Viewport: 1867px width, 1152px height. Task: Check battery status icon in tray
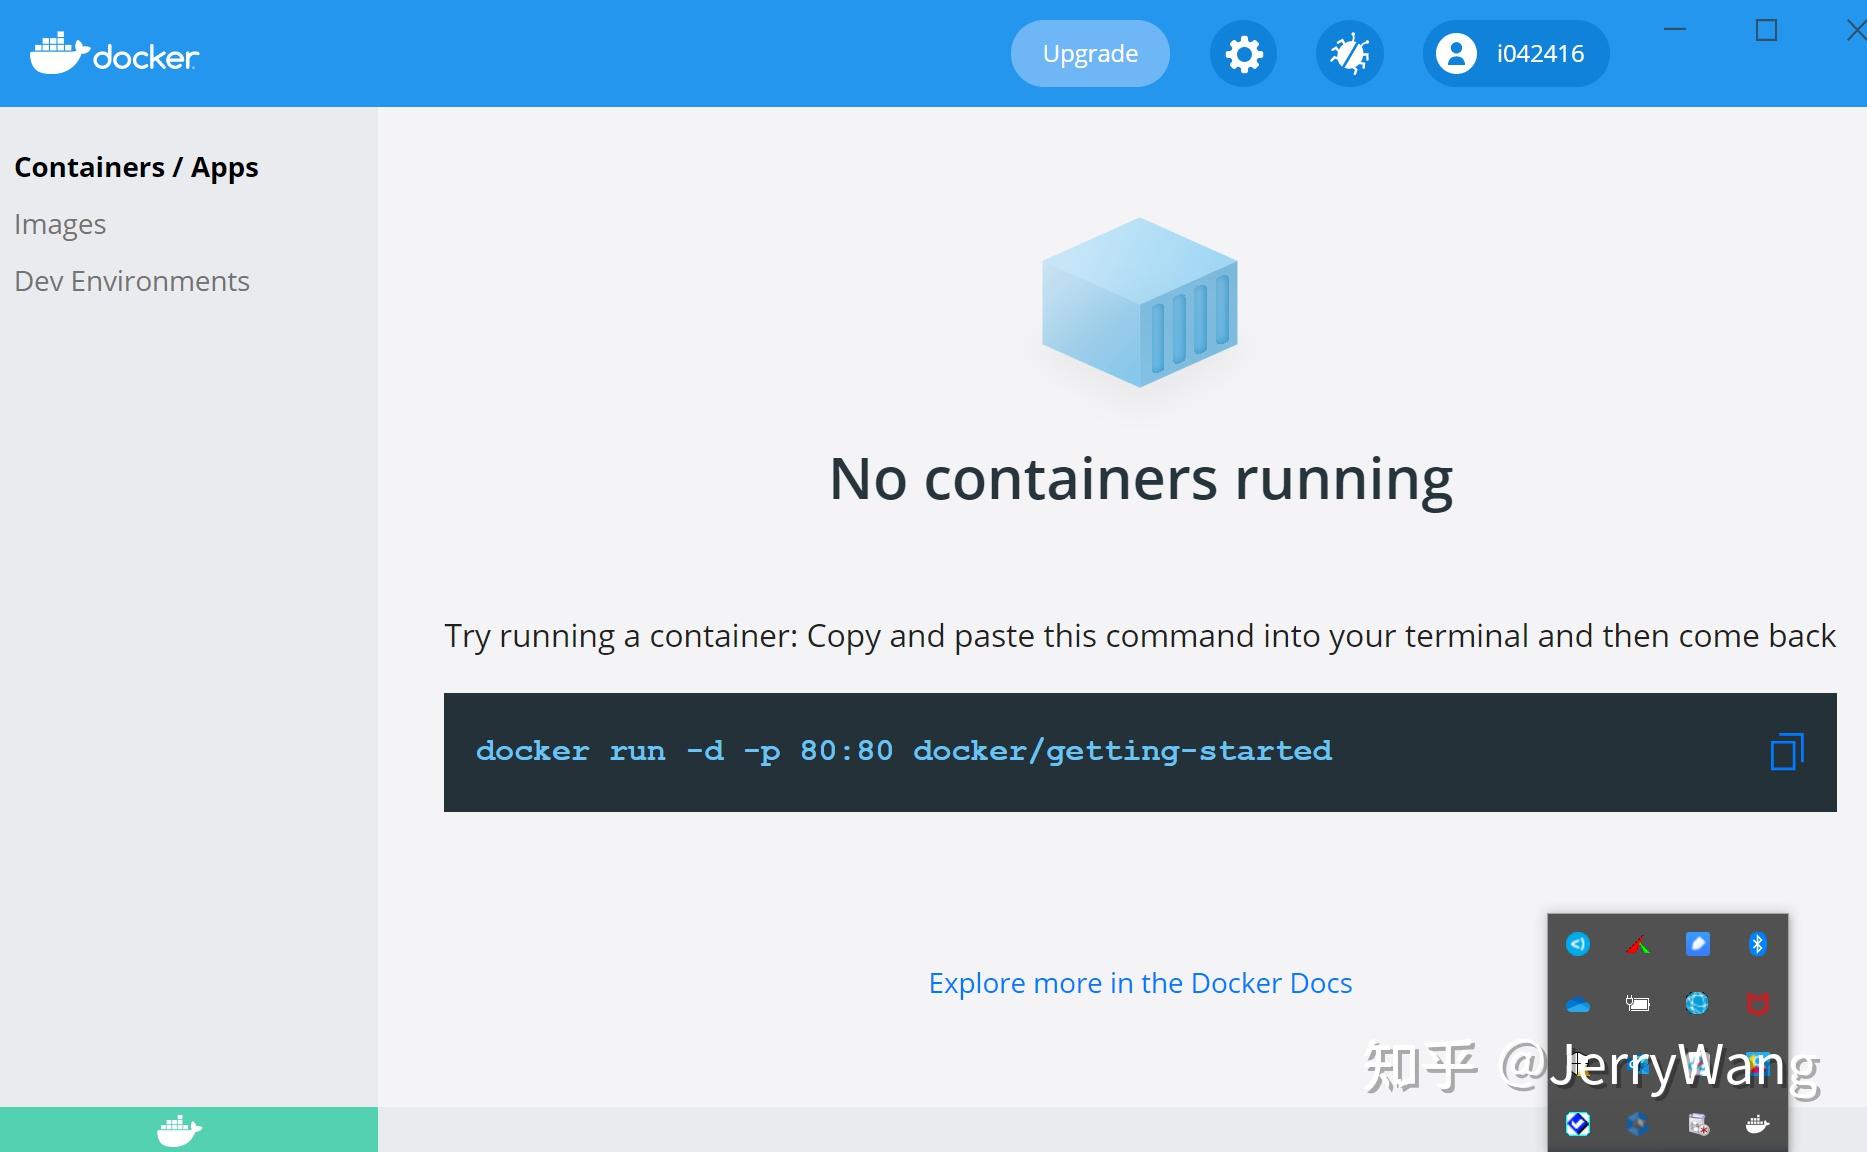coord(1639,1003)
